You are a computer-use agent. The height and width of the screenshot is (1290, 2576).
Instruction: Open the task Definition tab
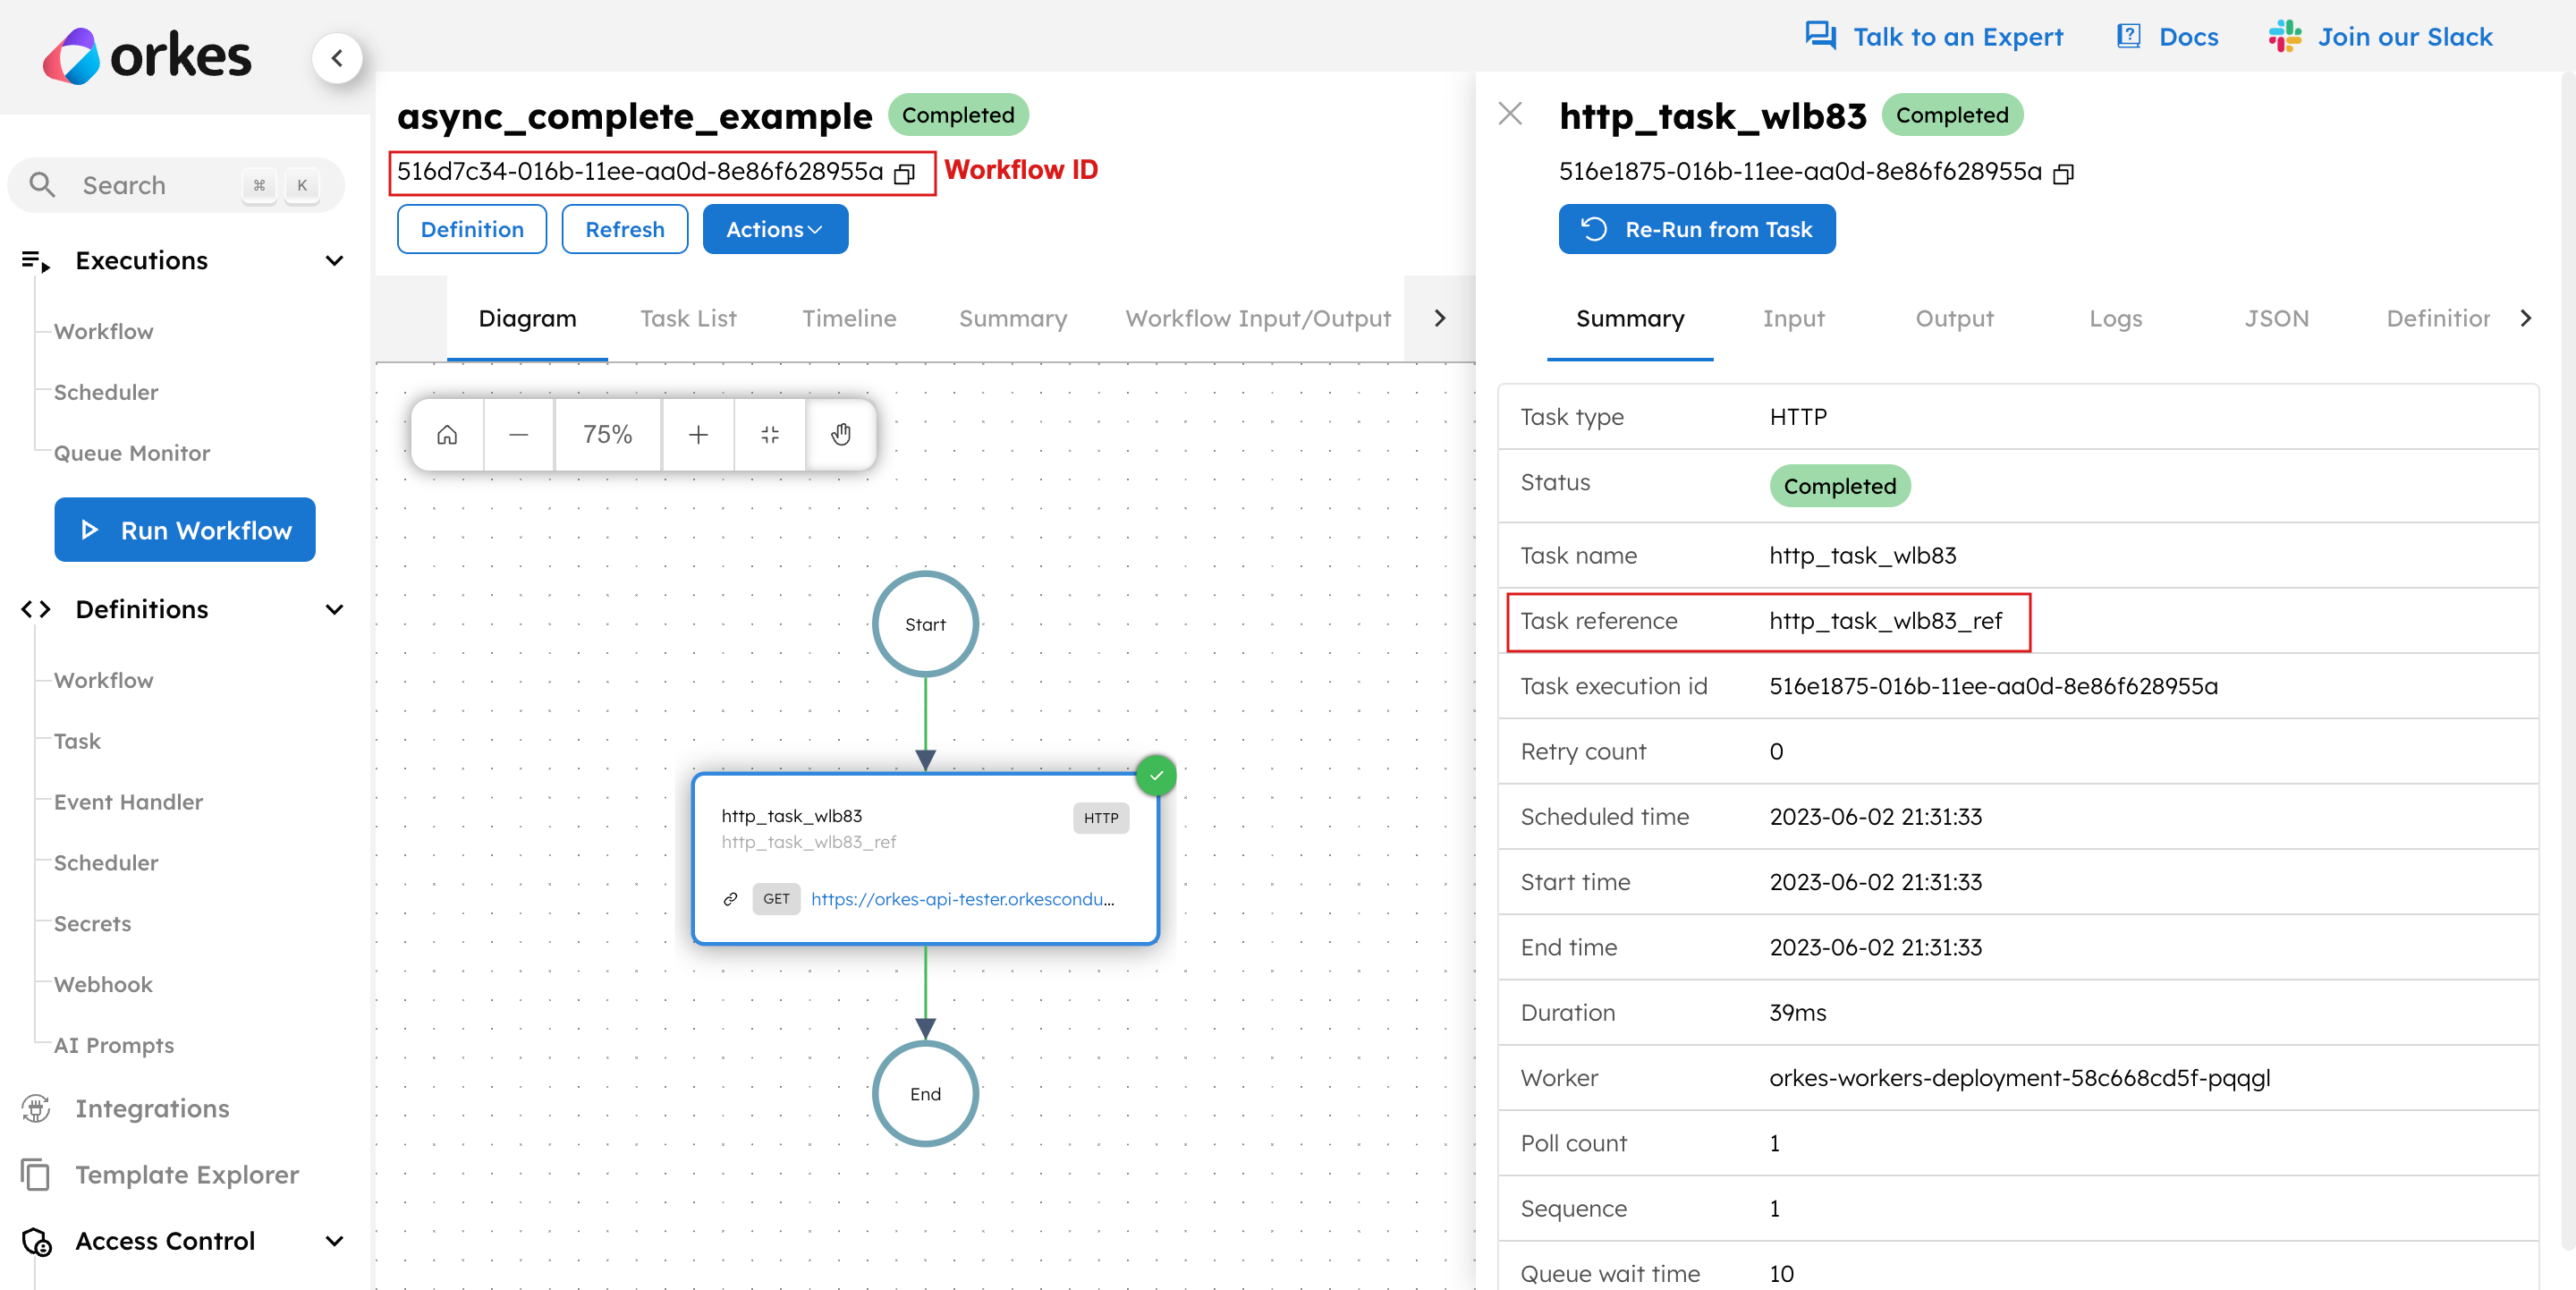tap(2437, 318)
